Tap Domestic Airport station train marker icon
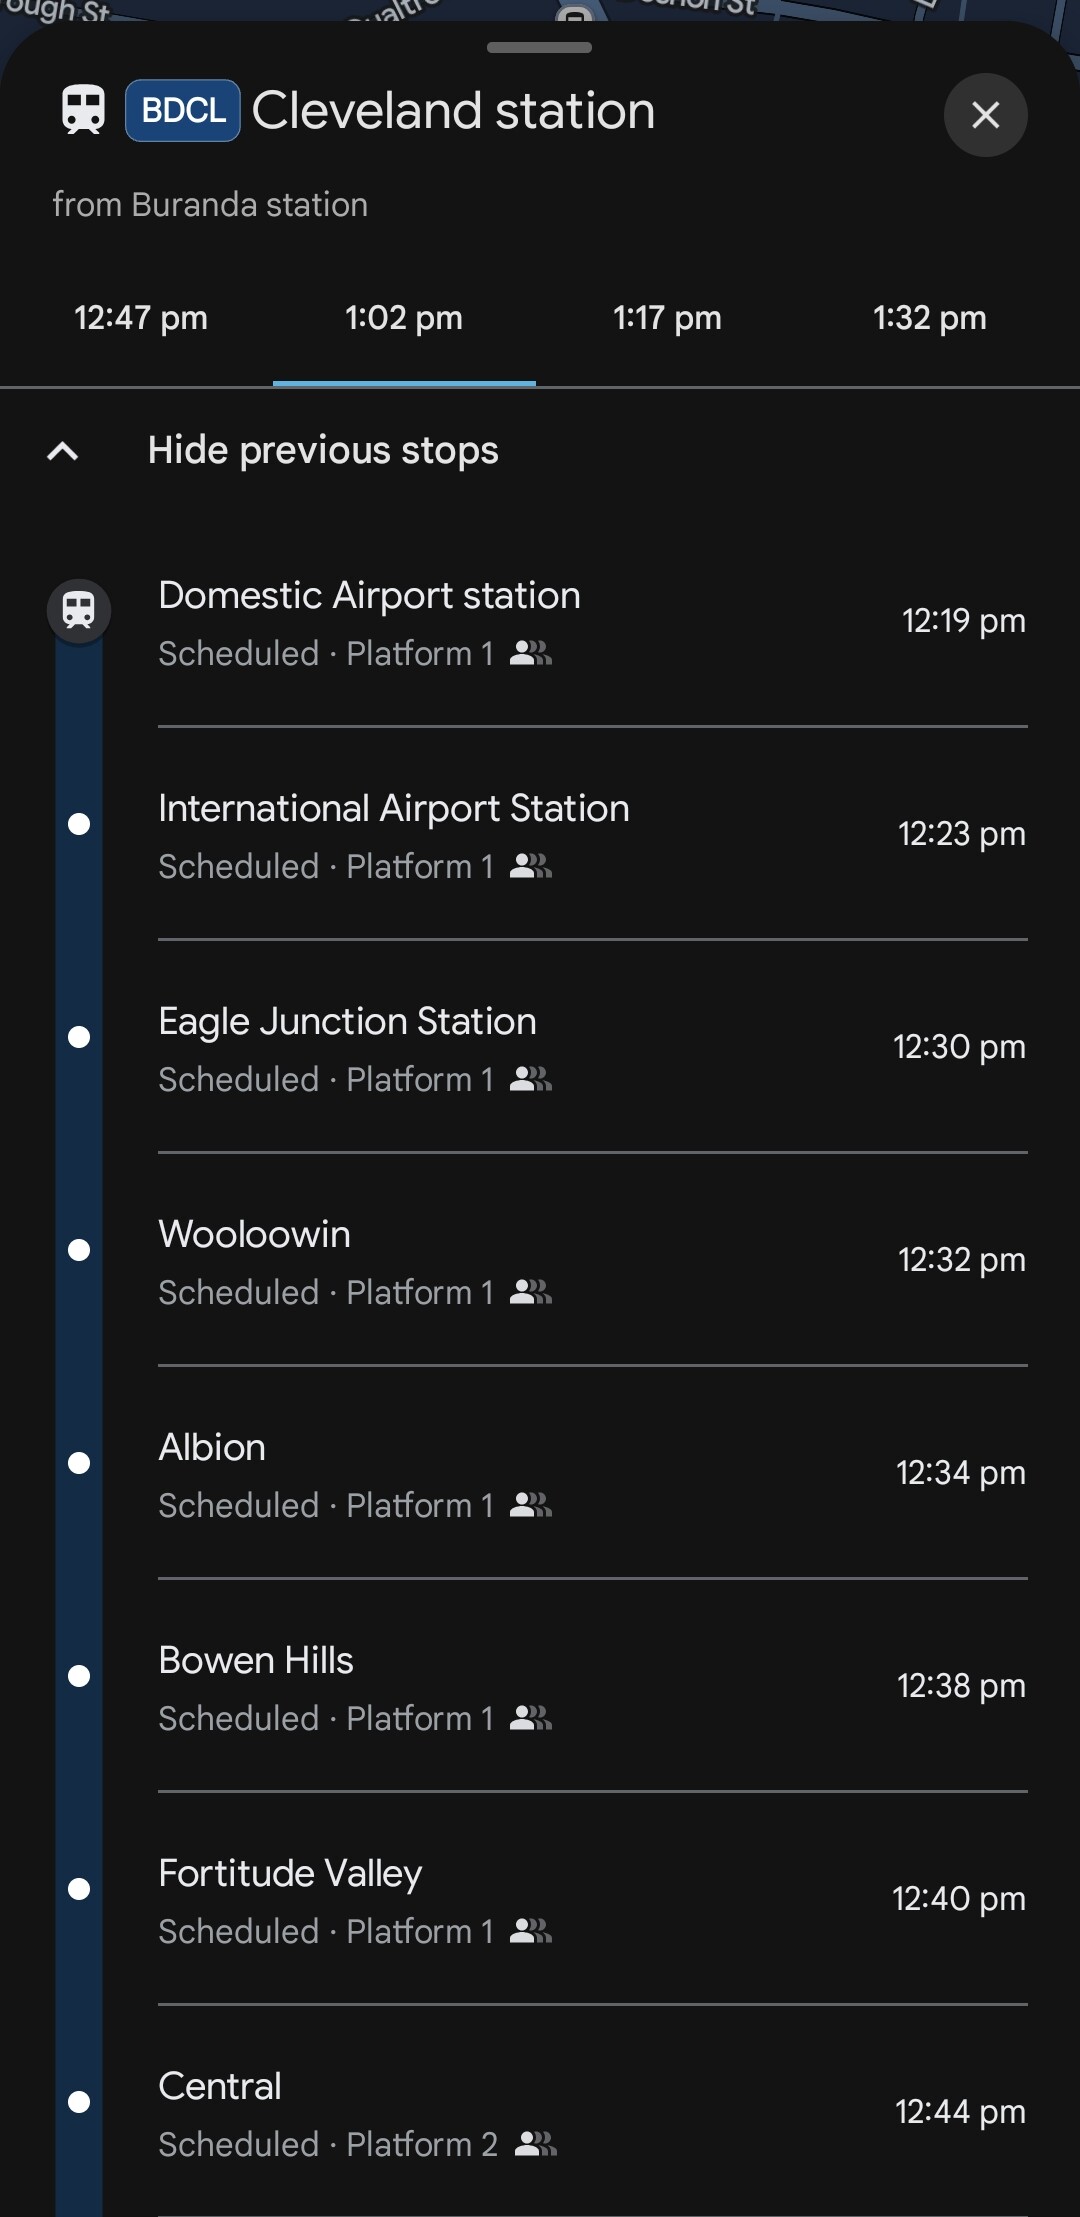 [x=79, y=610]
